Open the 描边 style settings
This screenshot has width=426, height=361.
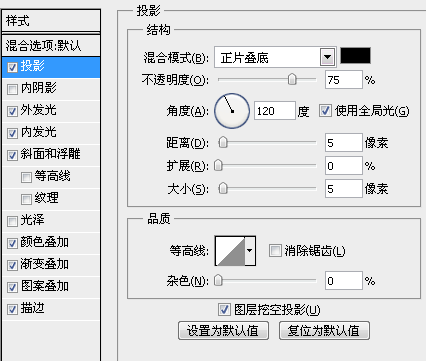[x=33, y=308]
